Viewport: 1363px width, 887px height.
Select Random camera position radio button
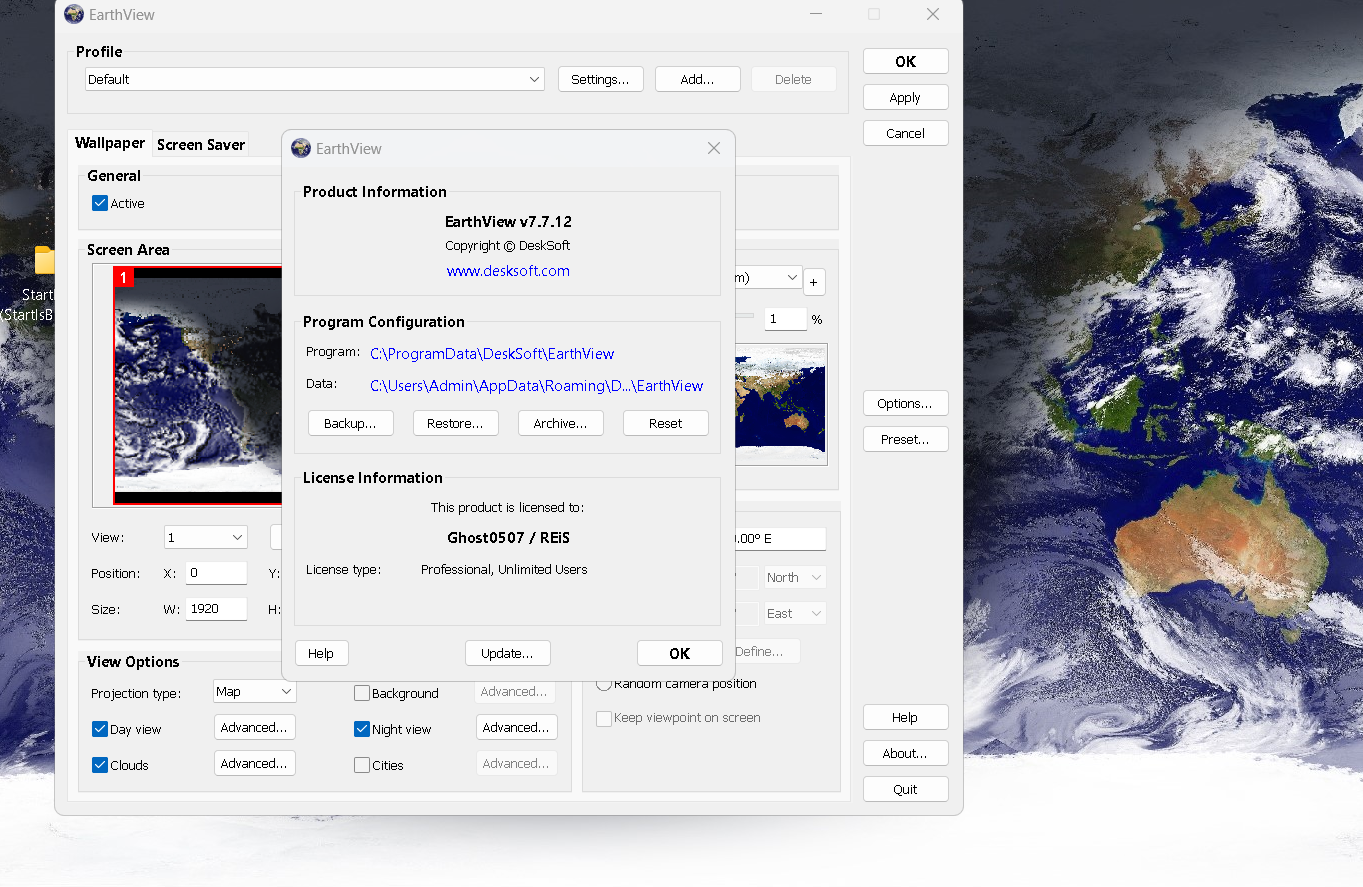604,684
